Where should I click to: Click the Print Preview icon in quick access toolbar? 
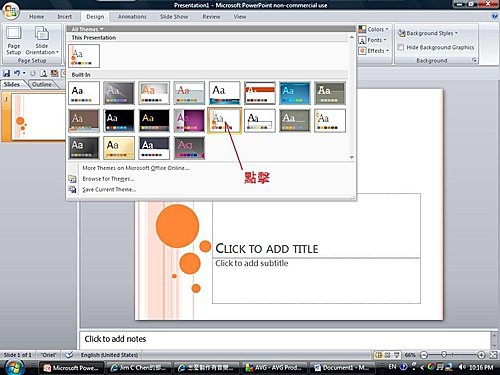[x=43, y=73]
